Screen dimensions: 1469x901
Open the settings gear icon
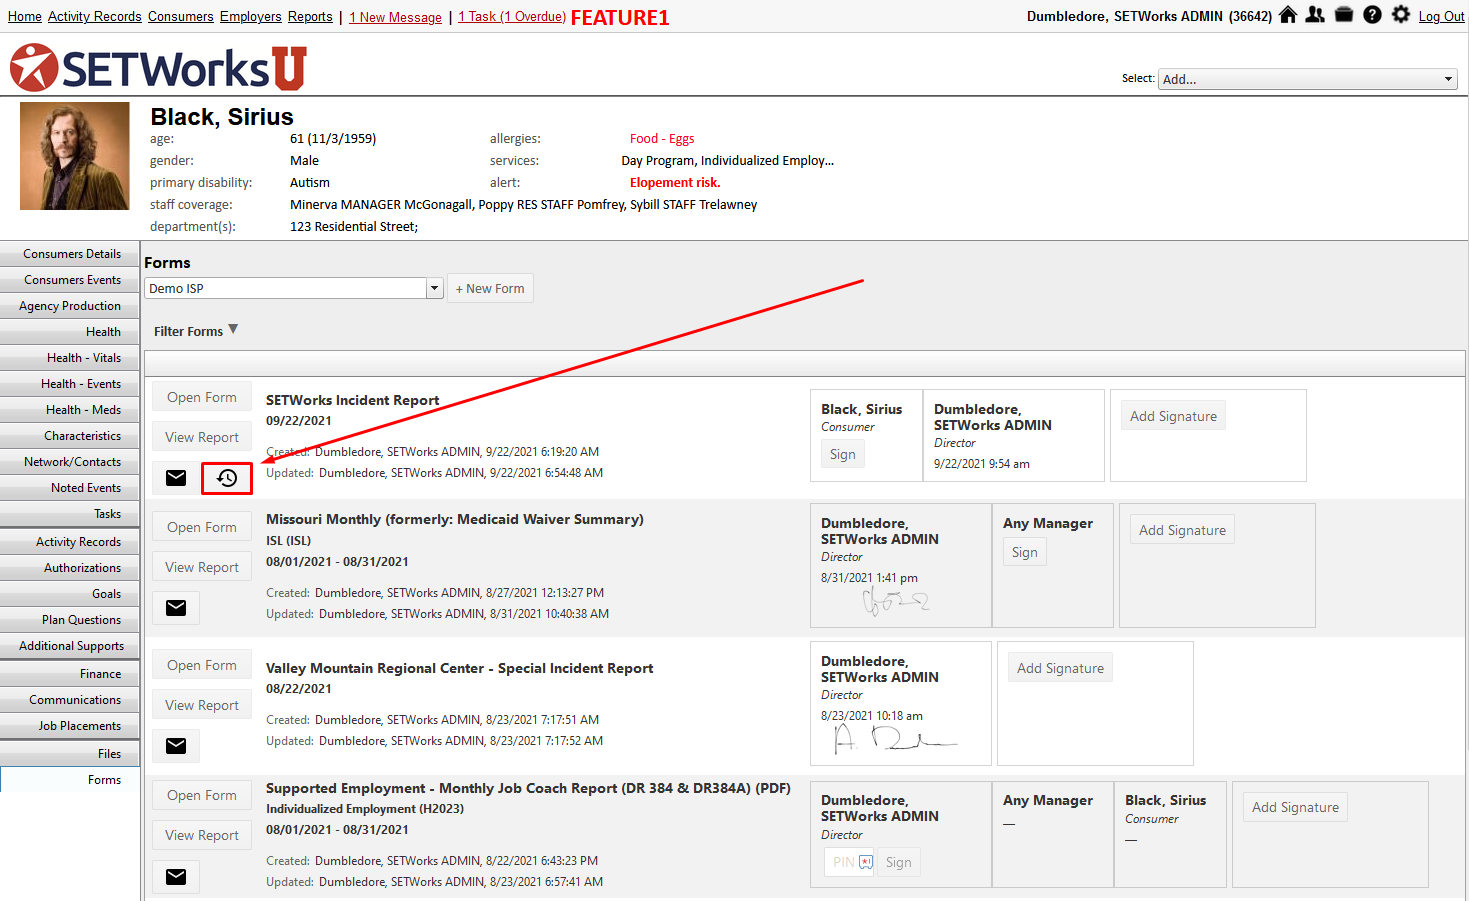pos(1401,15)
